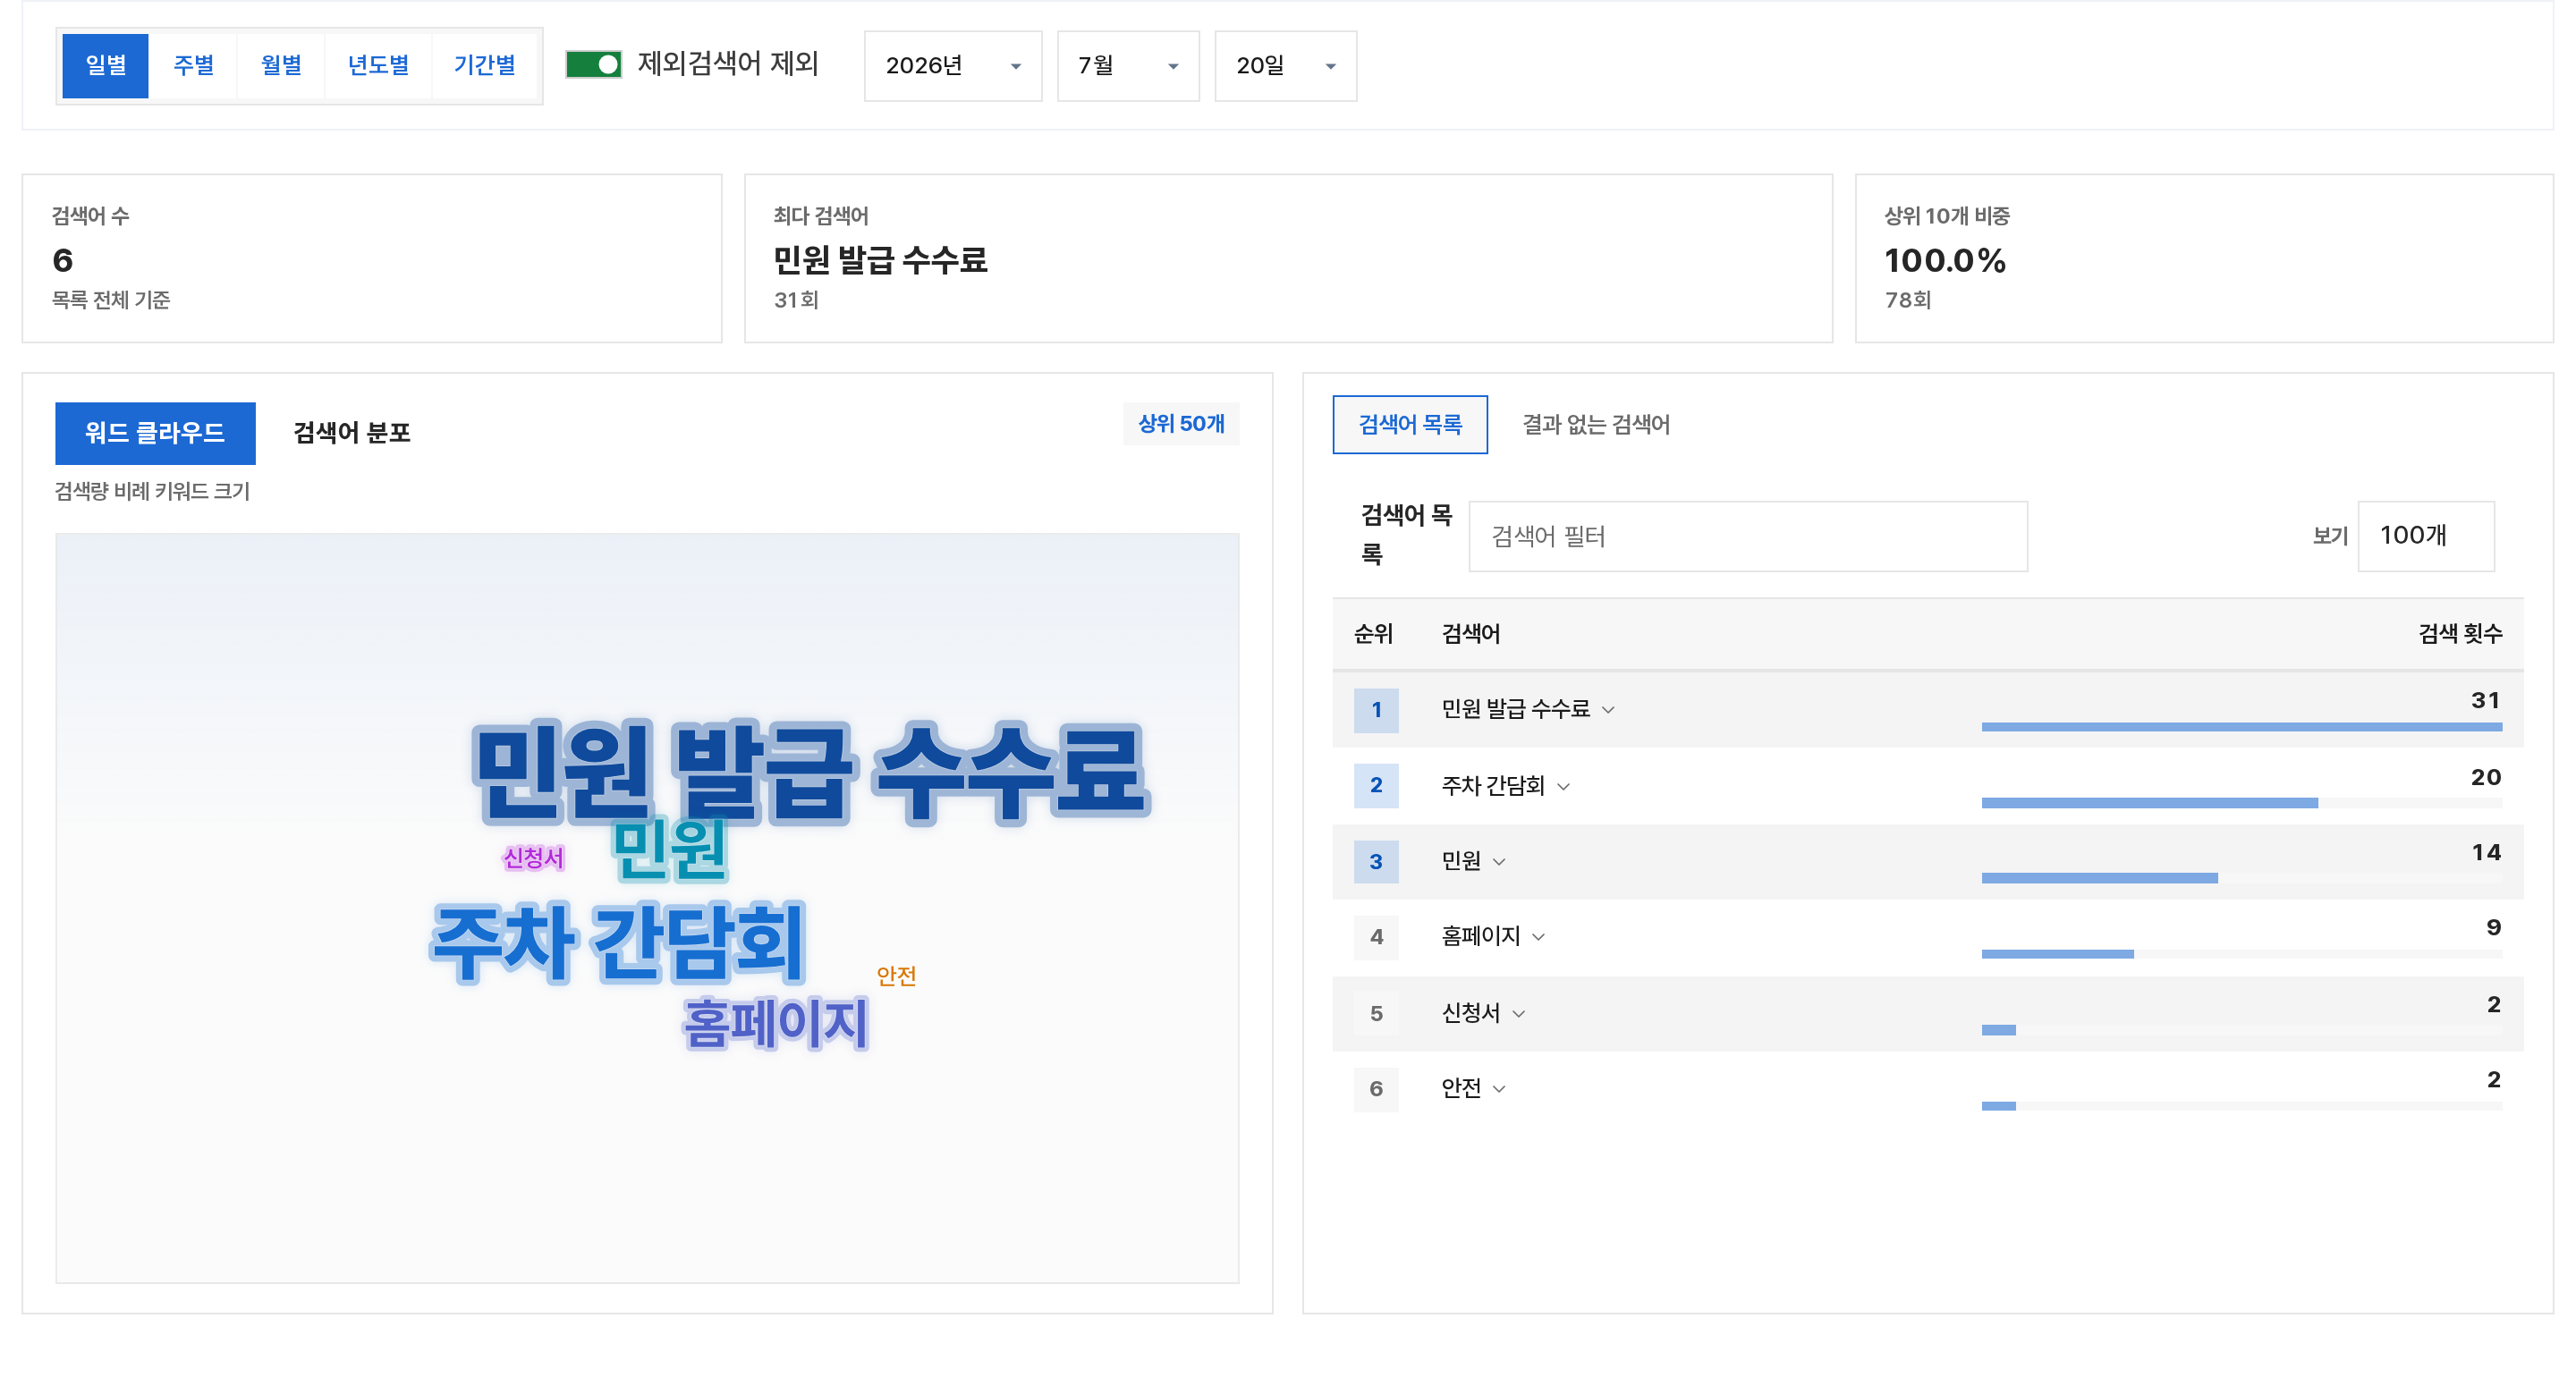Click rank badge 6 in the list

[1376, 1089]
